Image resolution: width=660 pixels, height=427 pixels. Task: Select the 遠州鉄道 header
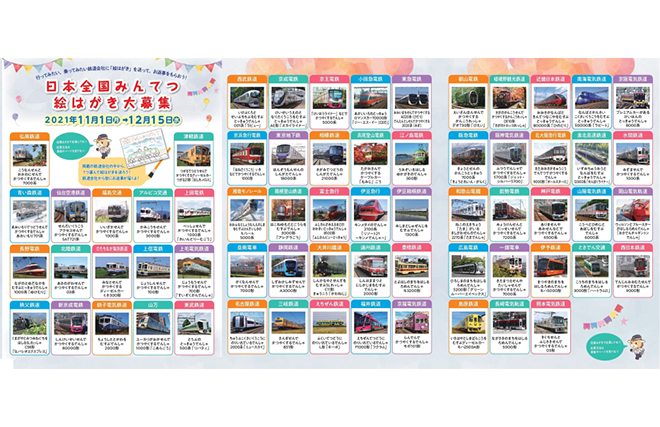pyautogui.click(x=371, y=247)
